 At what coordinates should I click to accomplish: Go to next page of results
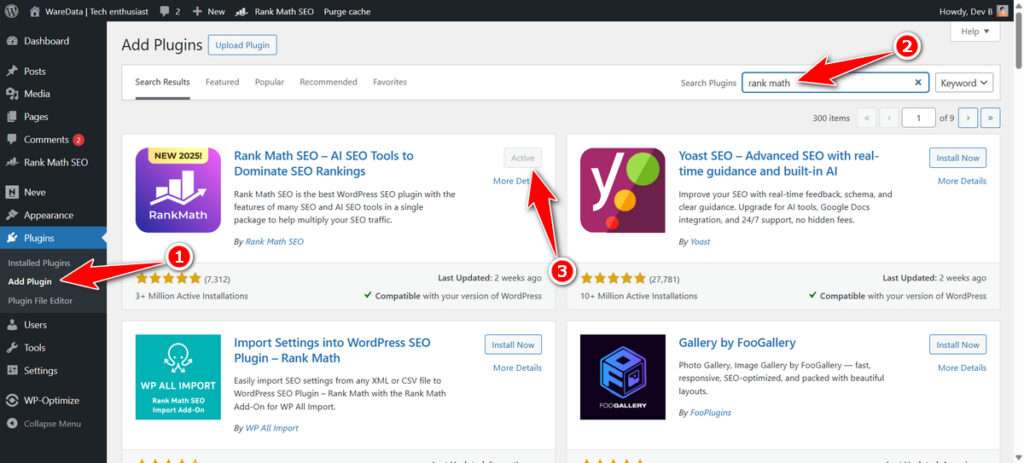tap(968, 118)
